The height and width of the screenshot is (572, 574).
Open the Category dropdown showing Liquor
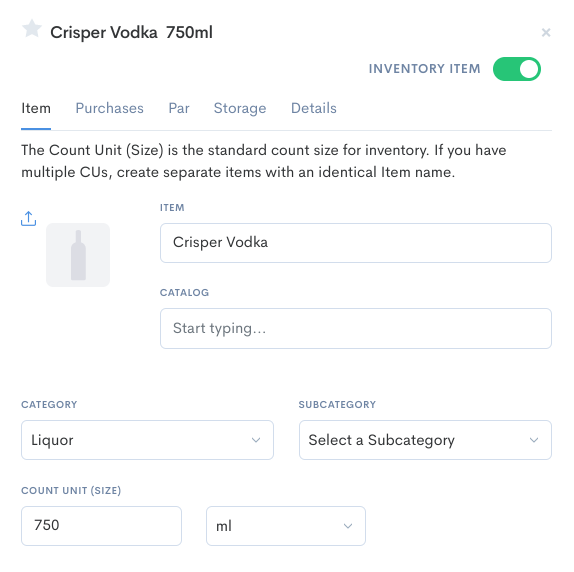coord(148,440)
